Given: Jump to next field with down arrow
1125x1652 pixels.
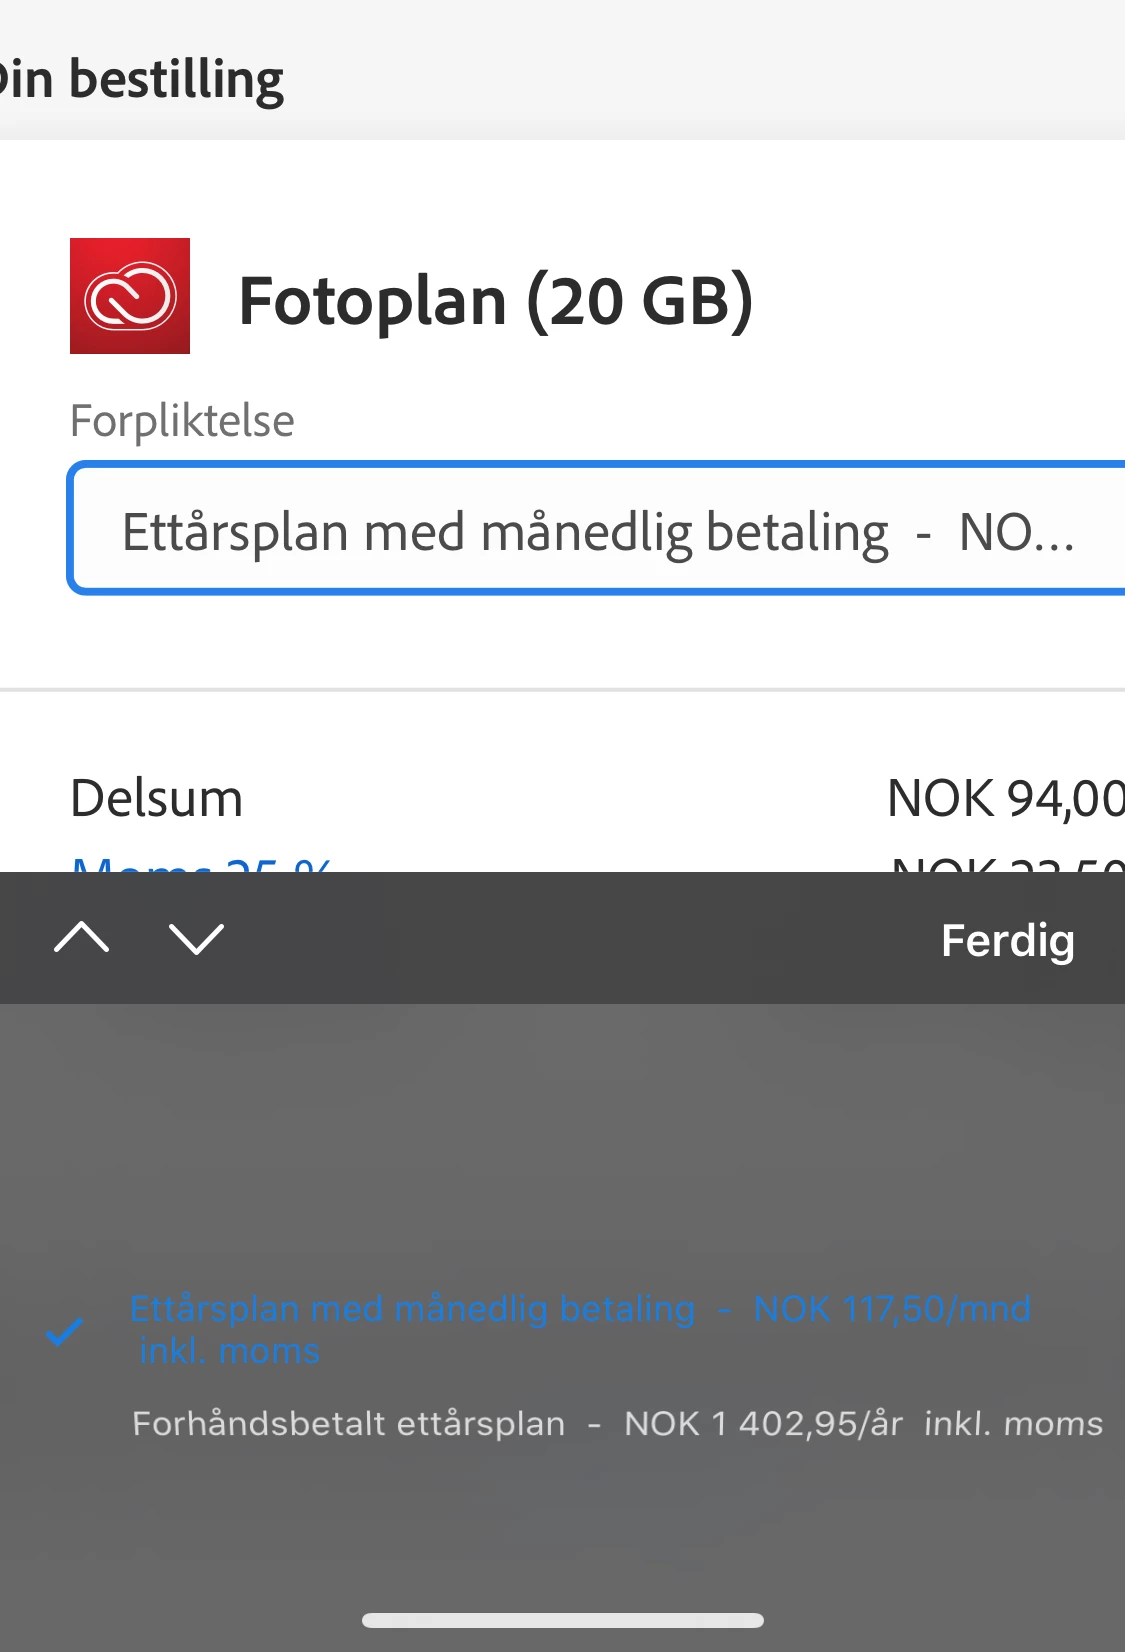Looking at the screenshot, I should point(196,938).
